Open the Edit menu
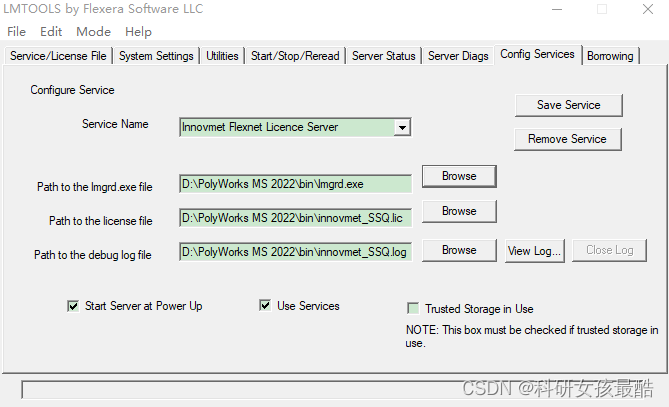 (51, 32)
